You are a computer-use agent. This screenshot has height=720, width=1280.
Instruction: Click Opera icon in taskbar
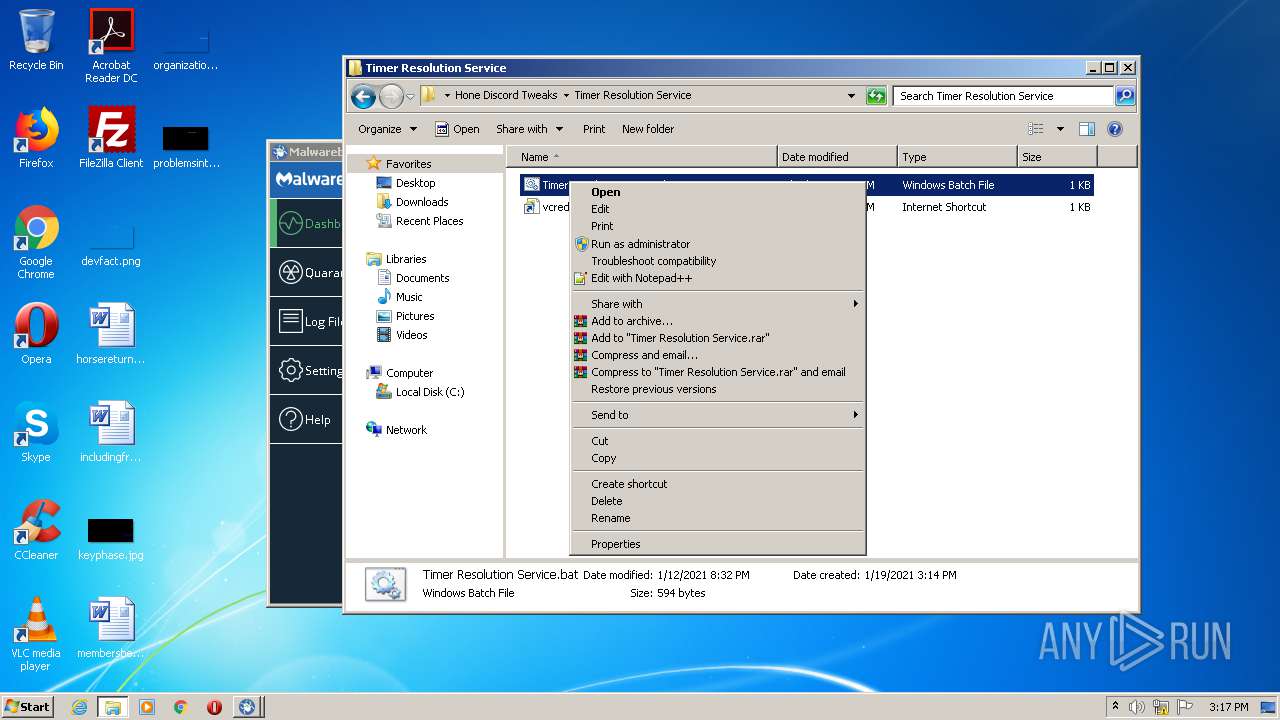[x=214, y=707]
